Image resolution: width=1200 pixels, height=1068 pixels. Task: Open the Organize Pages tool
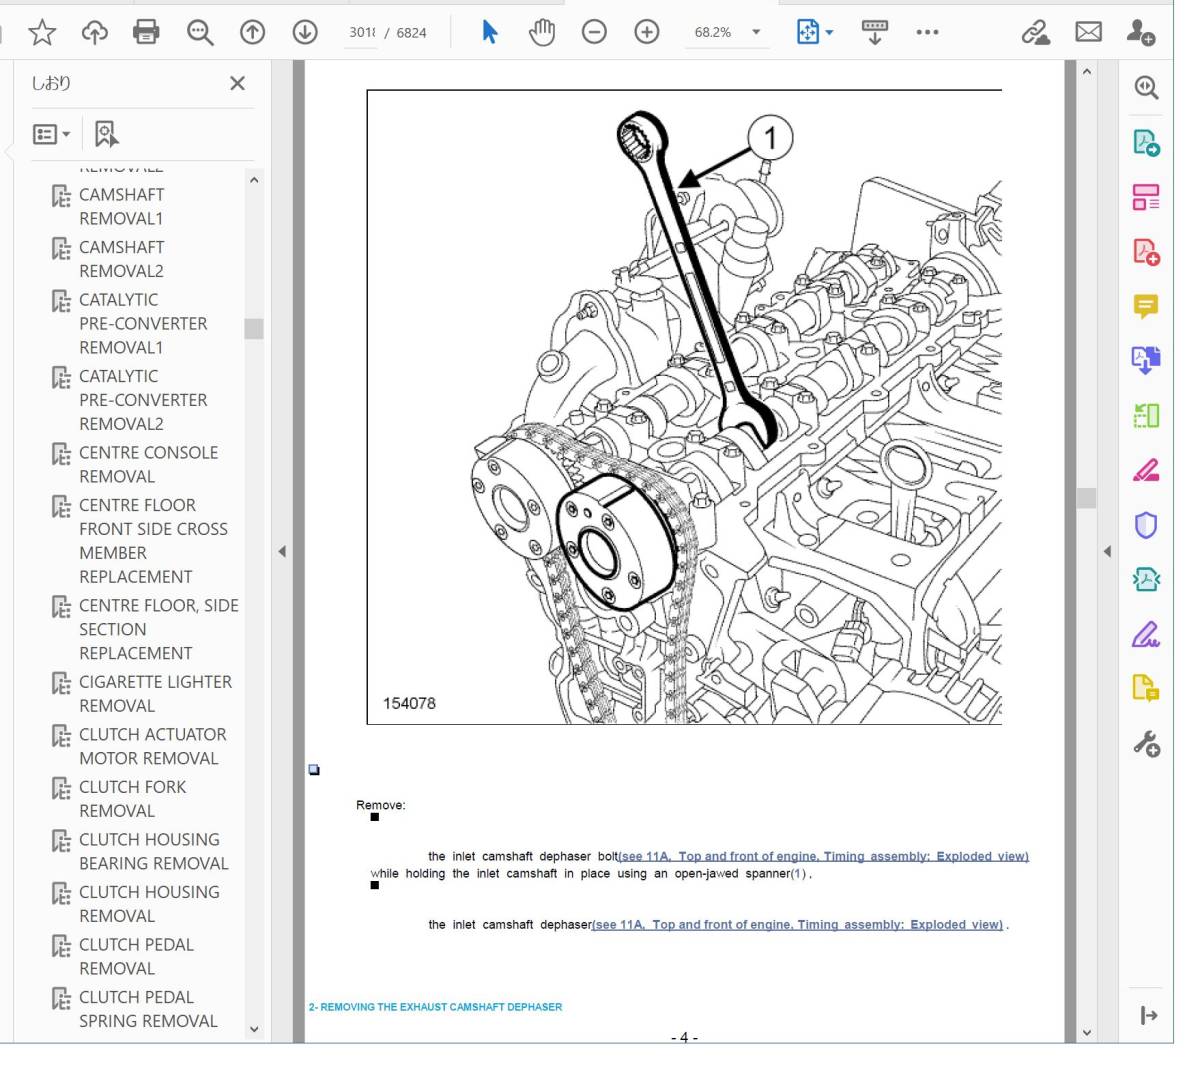(1146, 197)
